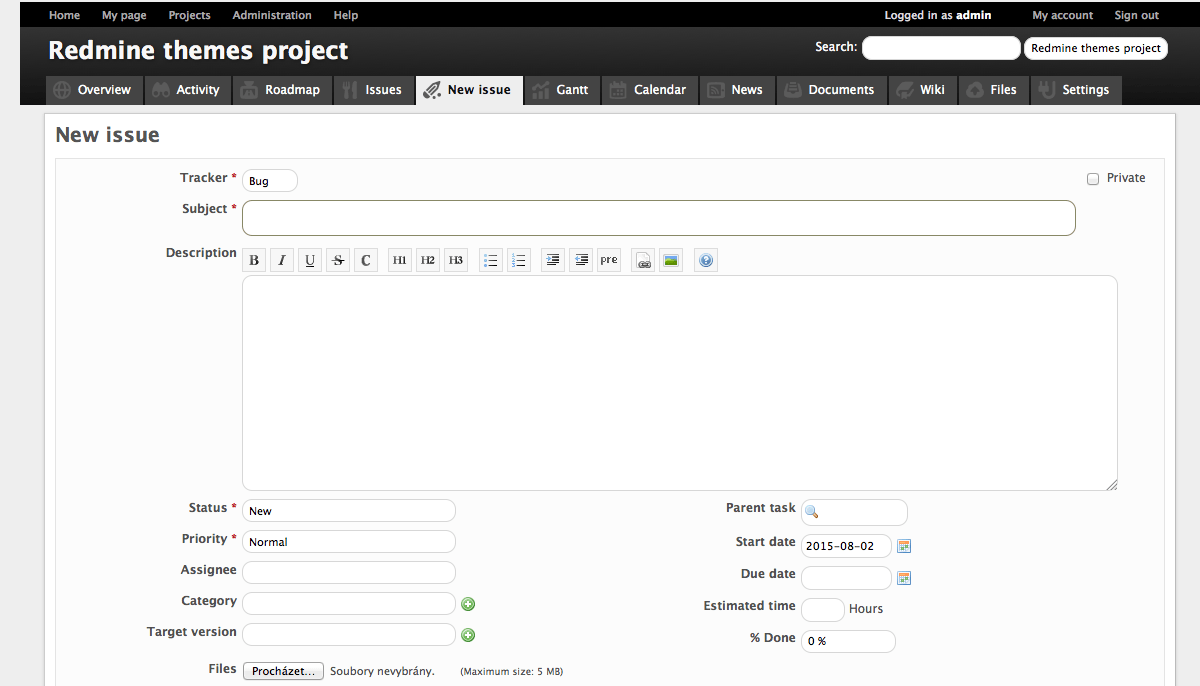Open the project jump box Redmine themes project

(1096, 48)
